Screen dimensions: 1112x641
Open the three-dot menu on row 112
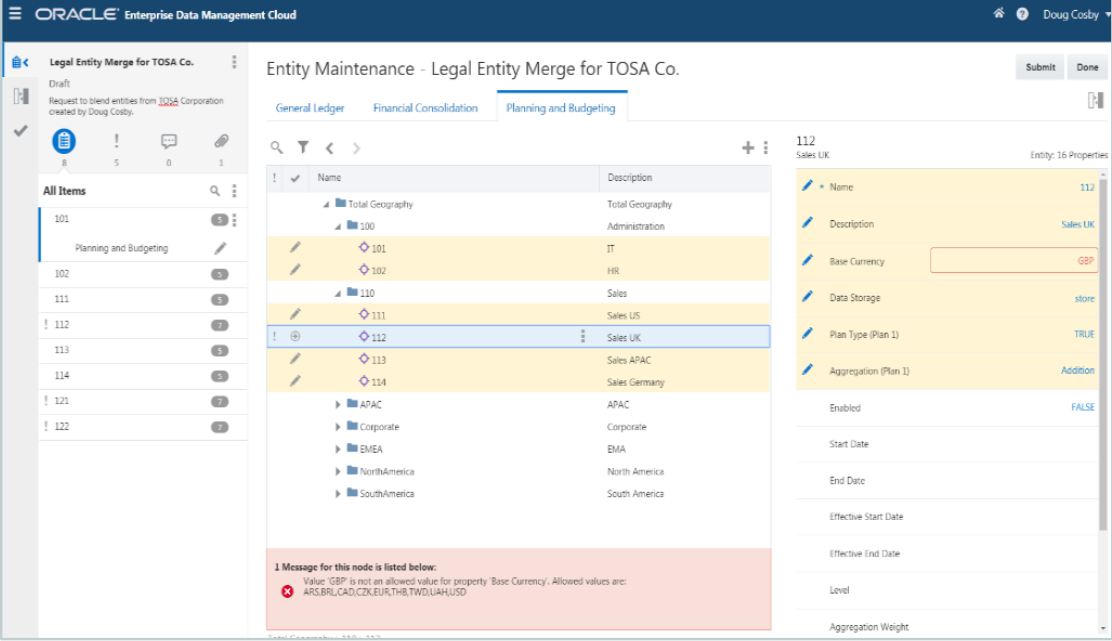click(582, 337)
